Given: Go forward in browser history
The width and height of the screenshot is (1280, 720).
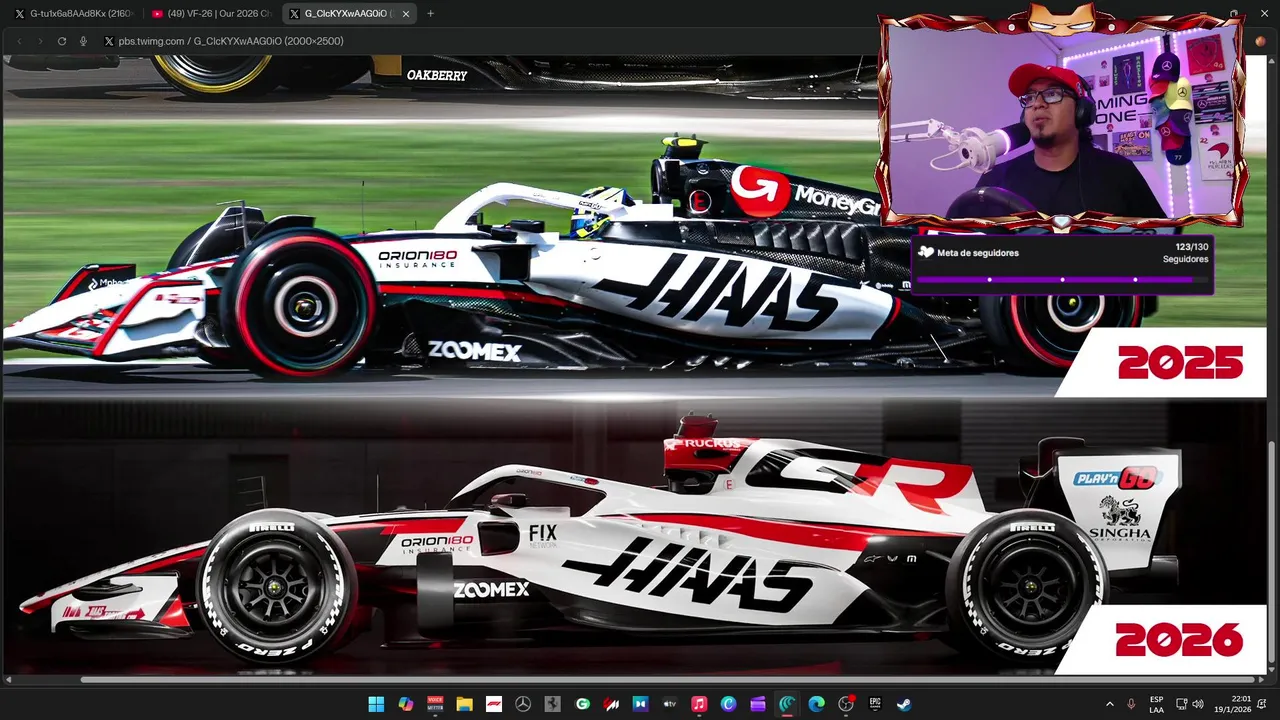Looking at the screenshot, I should coord(40,41).
